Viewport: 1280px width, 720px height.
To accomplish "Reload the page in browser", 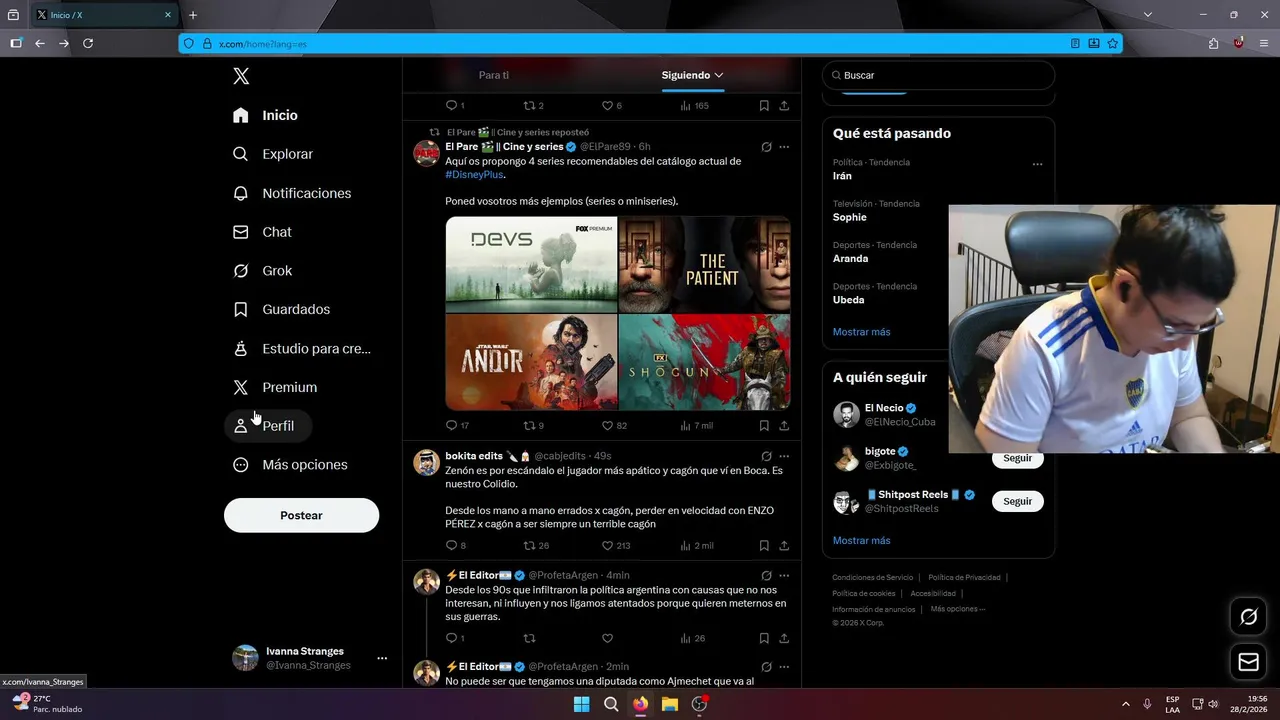I will pyautogui.click(x=88, y=43).
